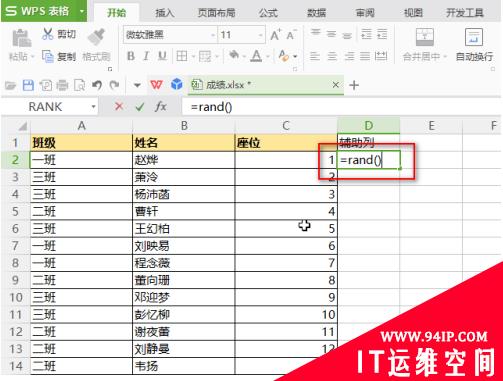Switch to the 公式 tab
The width and height of the screenshot is (503, 381).
268,13
